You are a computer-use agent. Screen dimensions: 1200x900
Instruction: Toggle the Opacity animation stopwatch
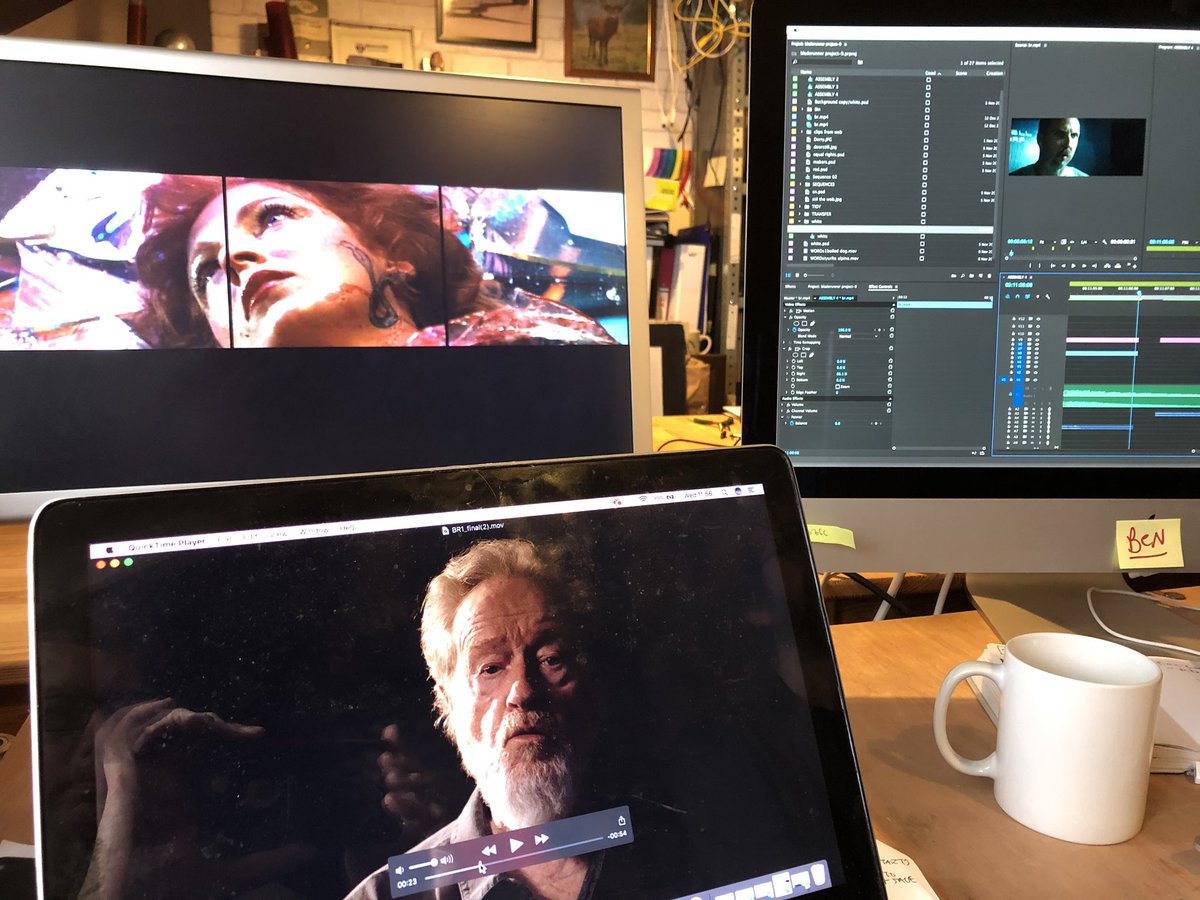point(794,330)
